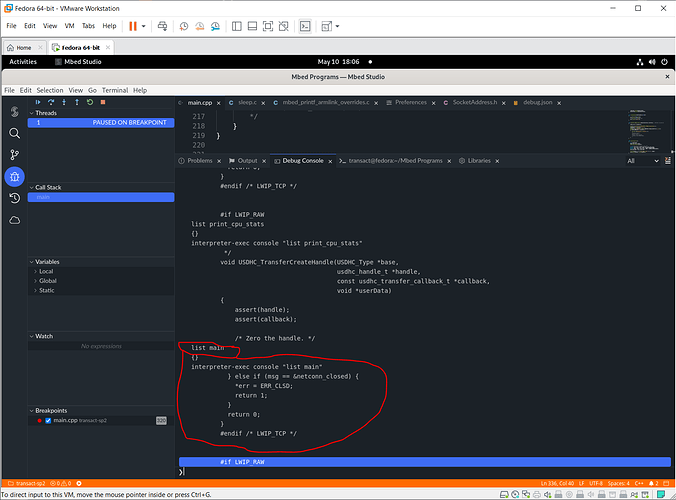Screen dimensions: 676x500
Task: Click the orange Stop debug icon
Action: point(103,102)
